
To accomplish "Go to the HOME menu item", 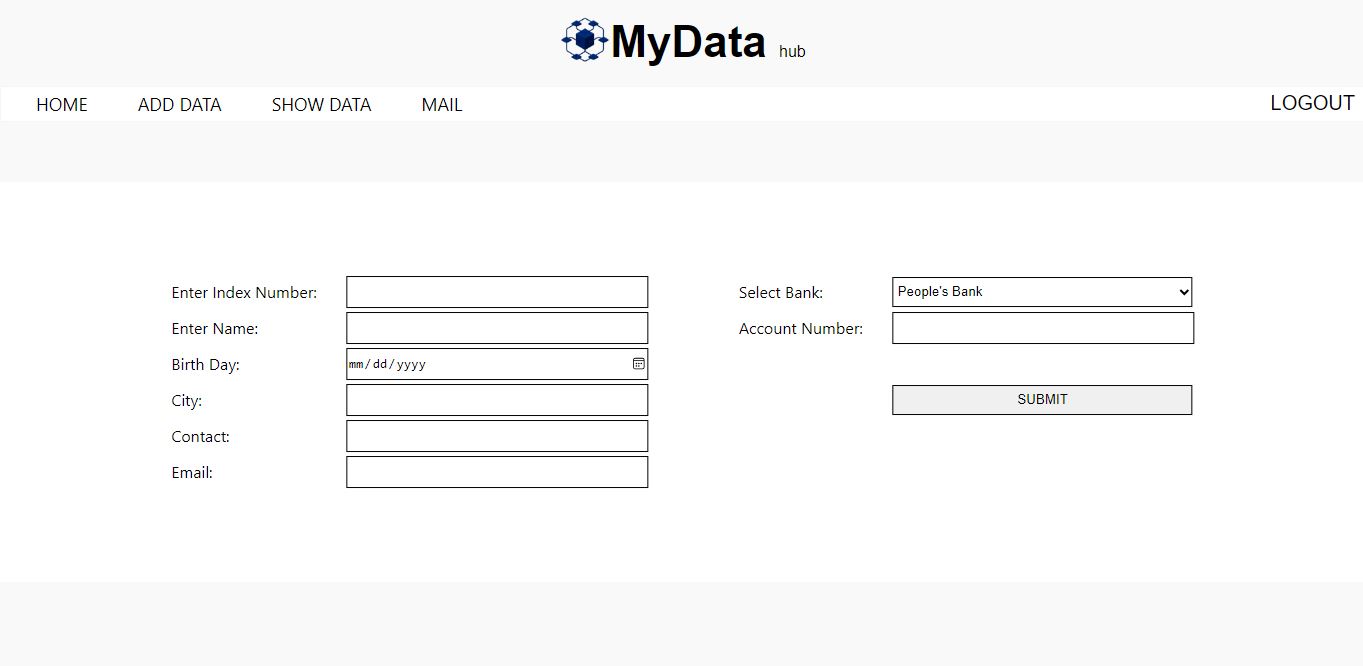I will [x=61, y=104].
